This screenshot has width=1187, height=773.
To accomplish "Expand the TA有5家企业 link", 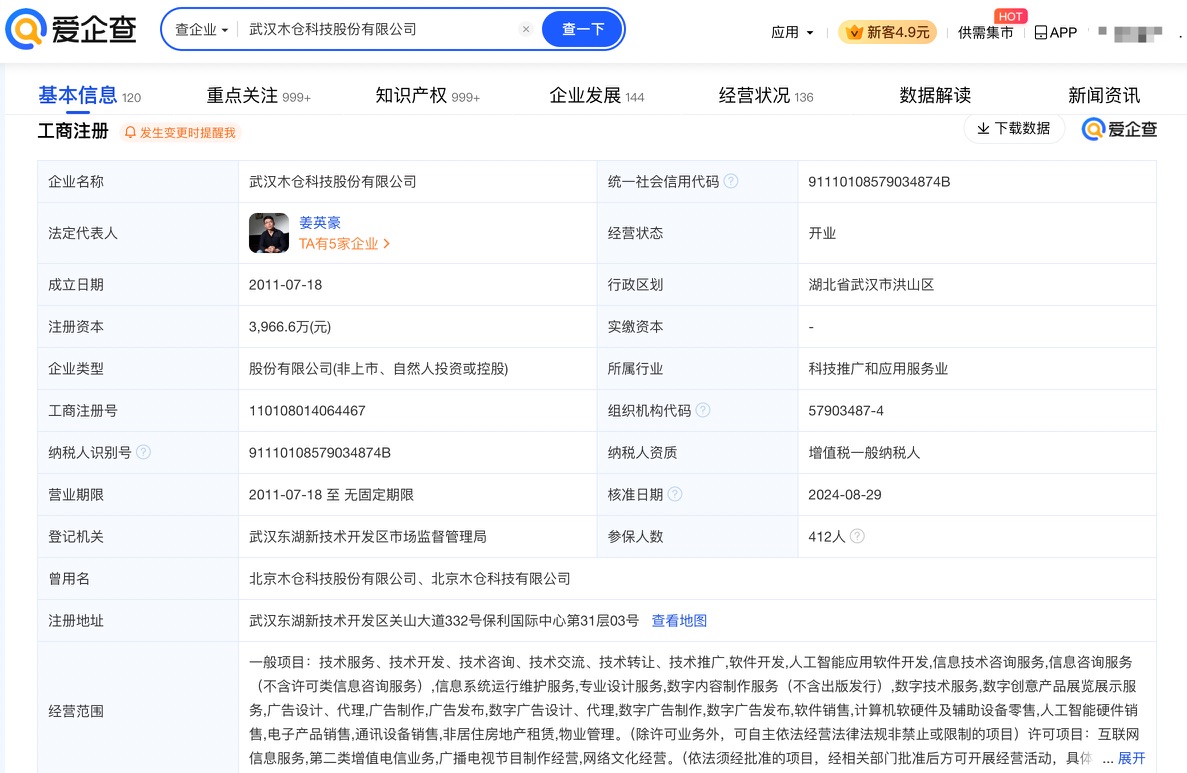I will (344, 244).
